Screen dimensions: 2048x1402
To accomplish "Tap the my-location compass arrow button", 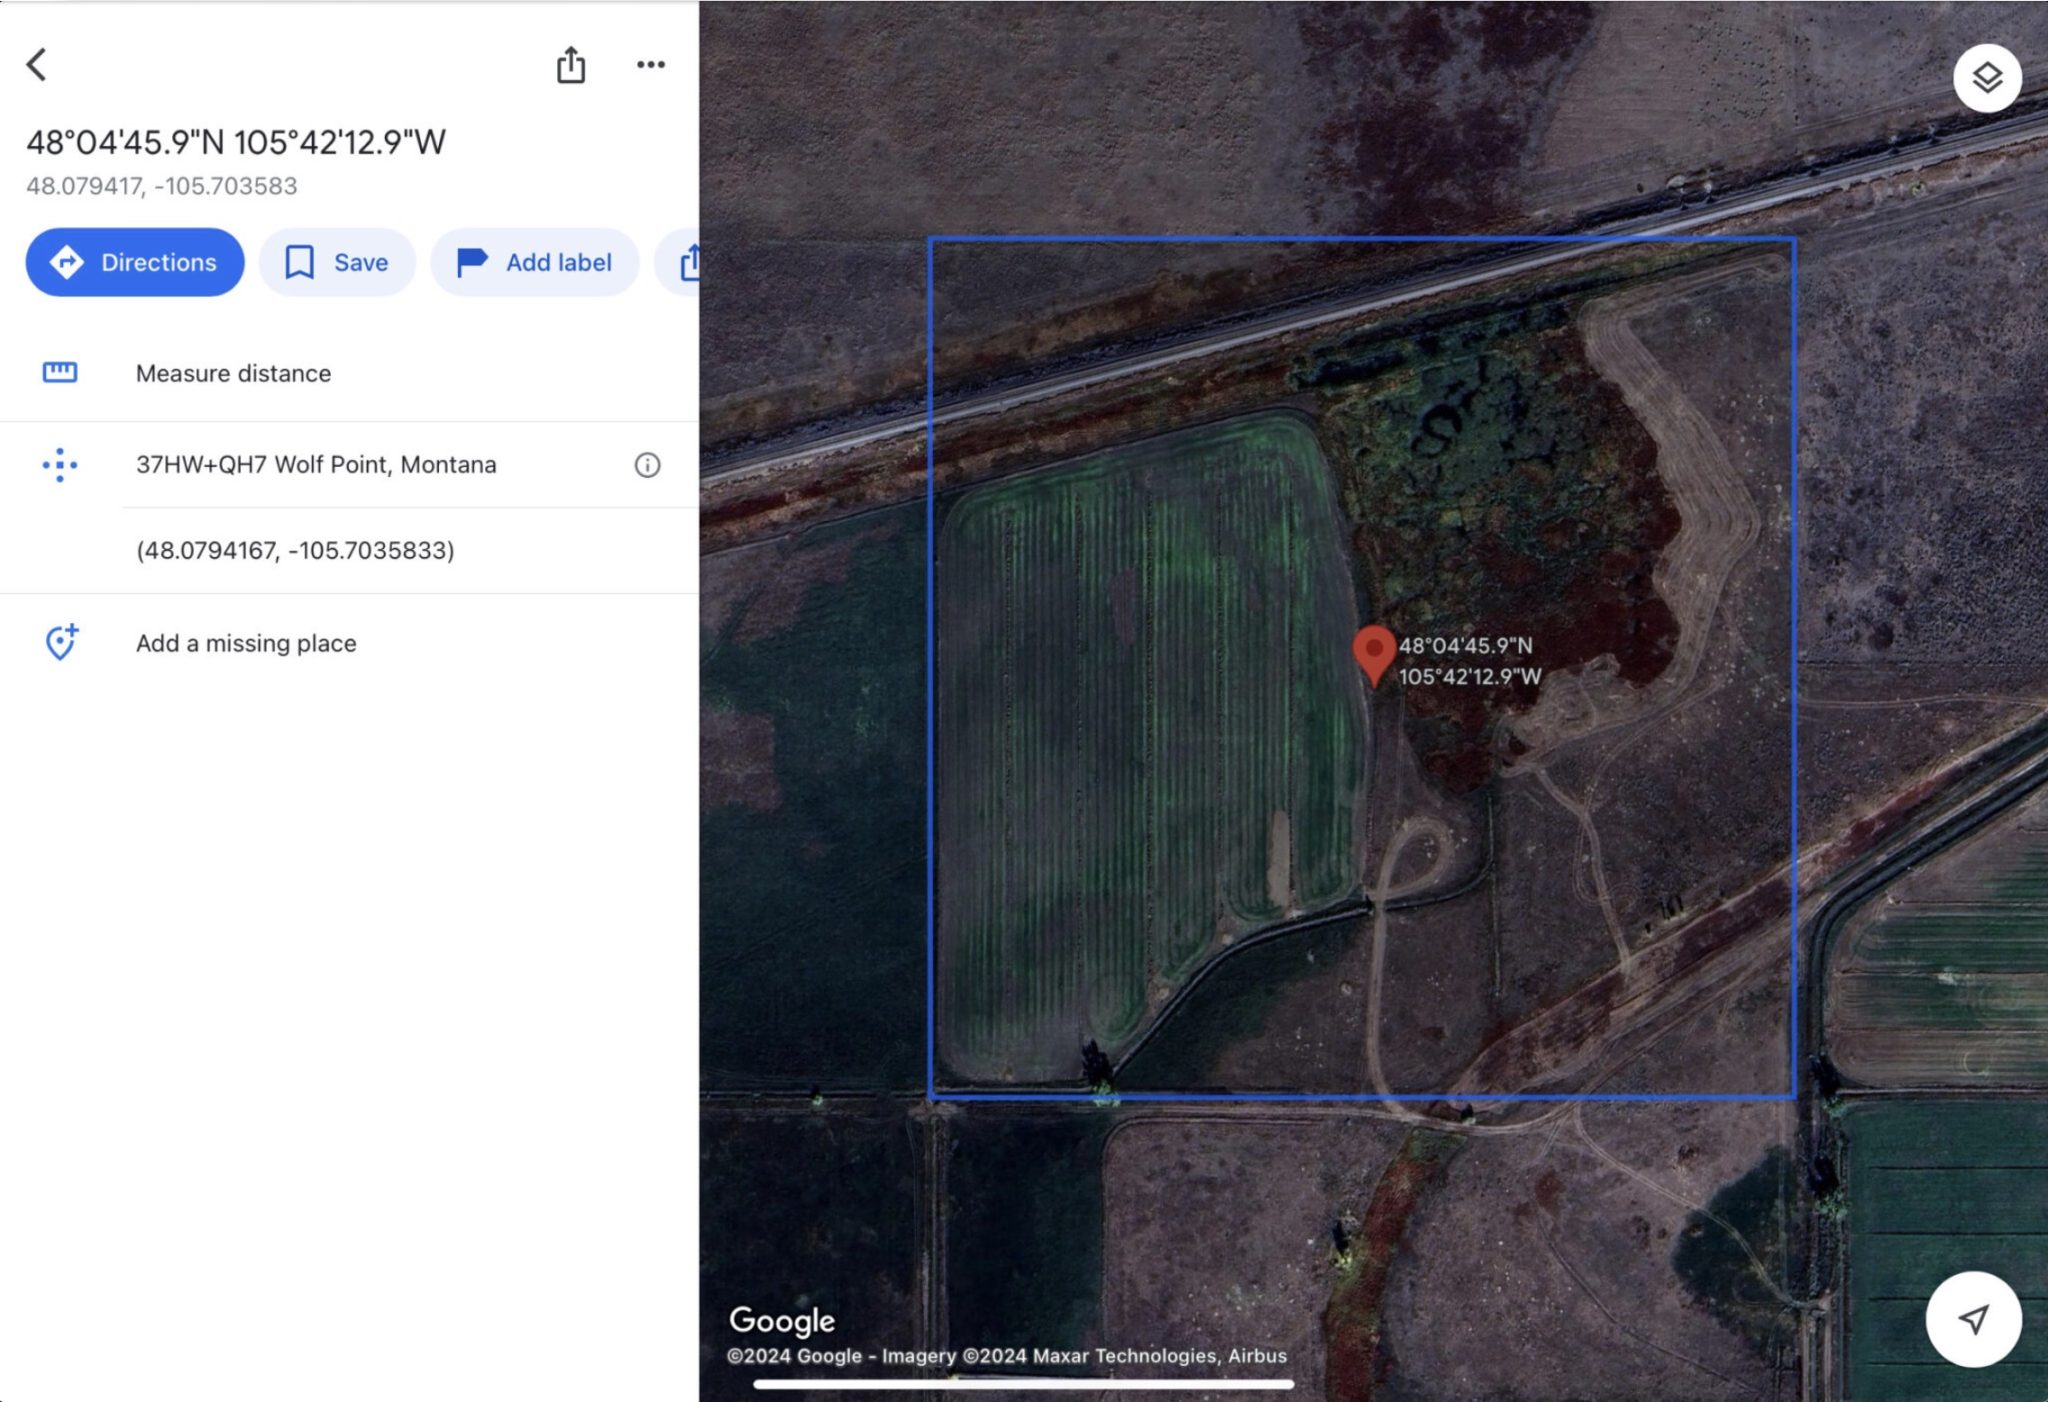I will click(x=1972, y=1319).
